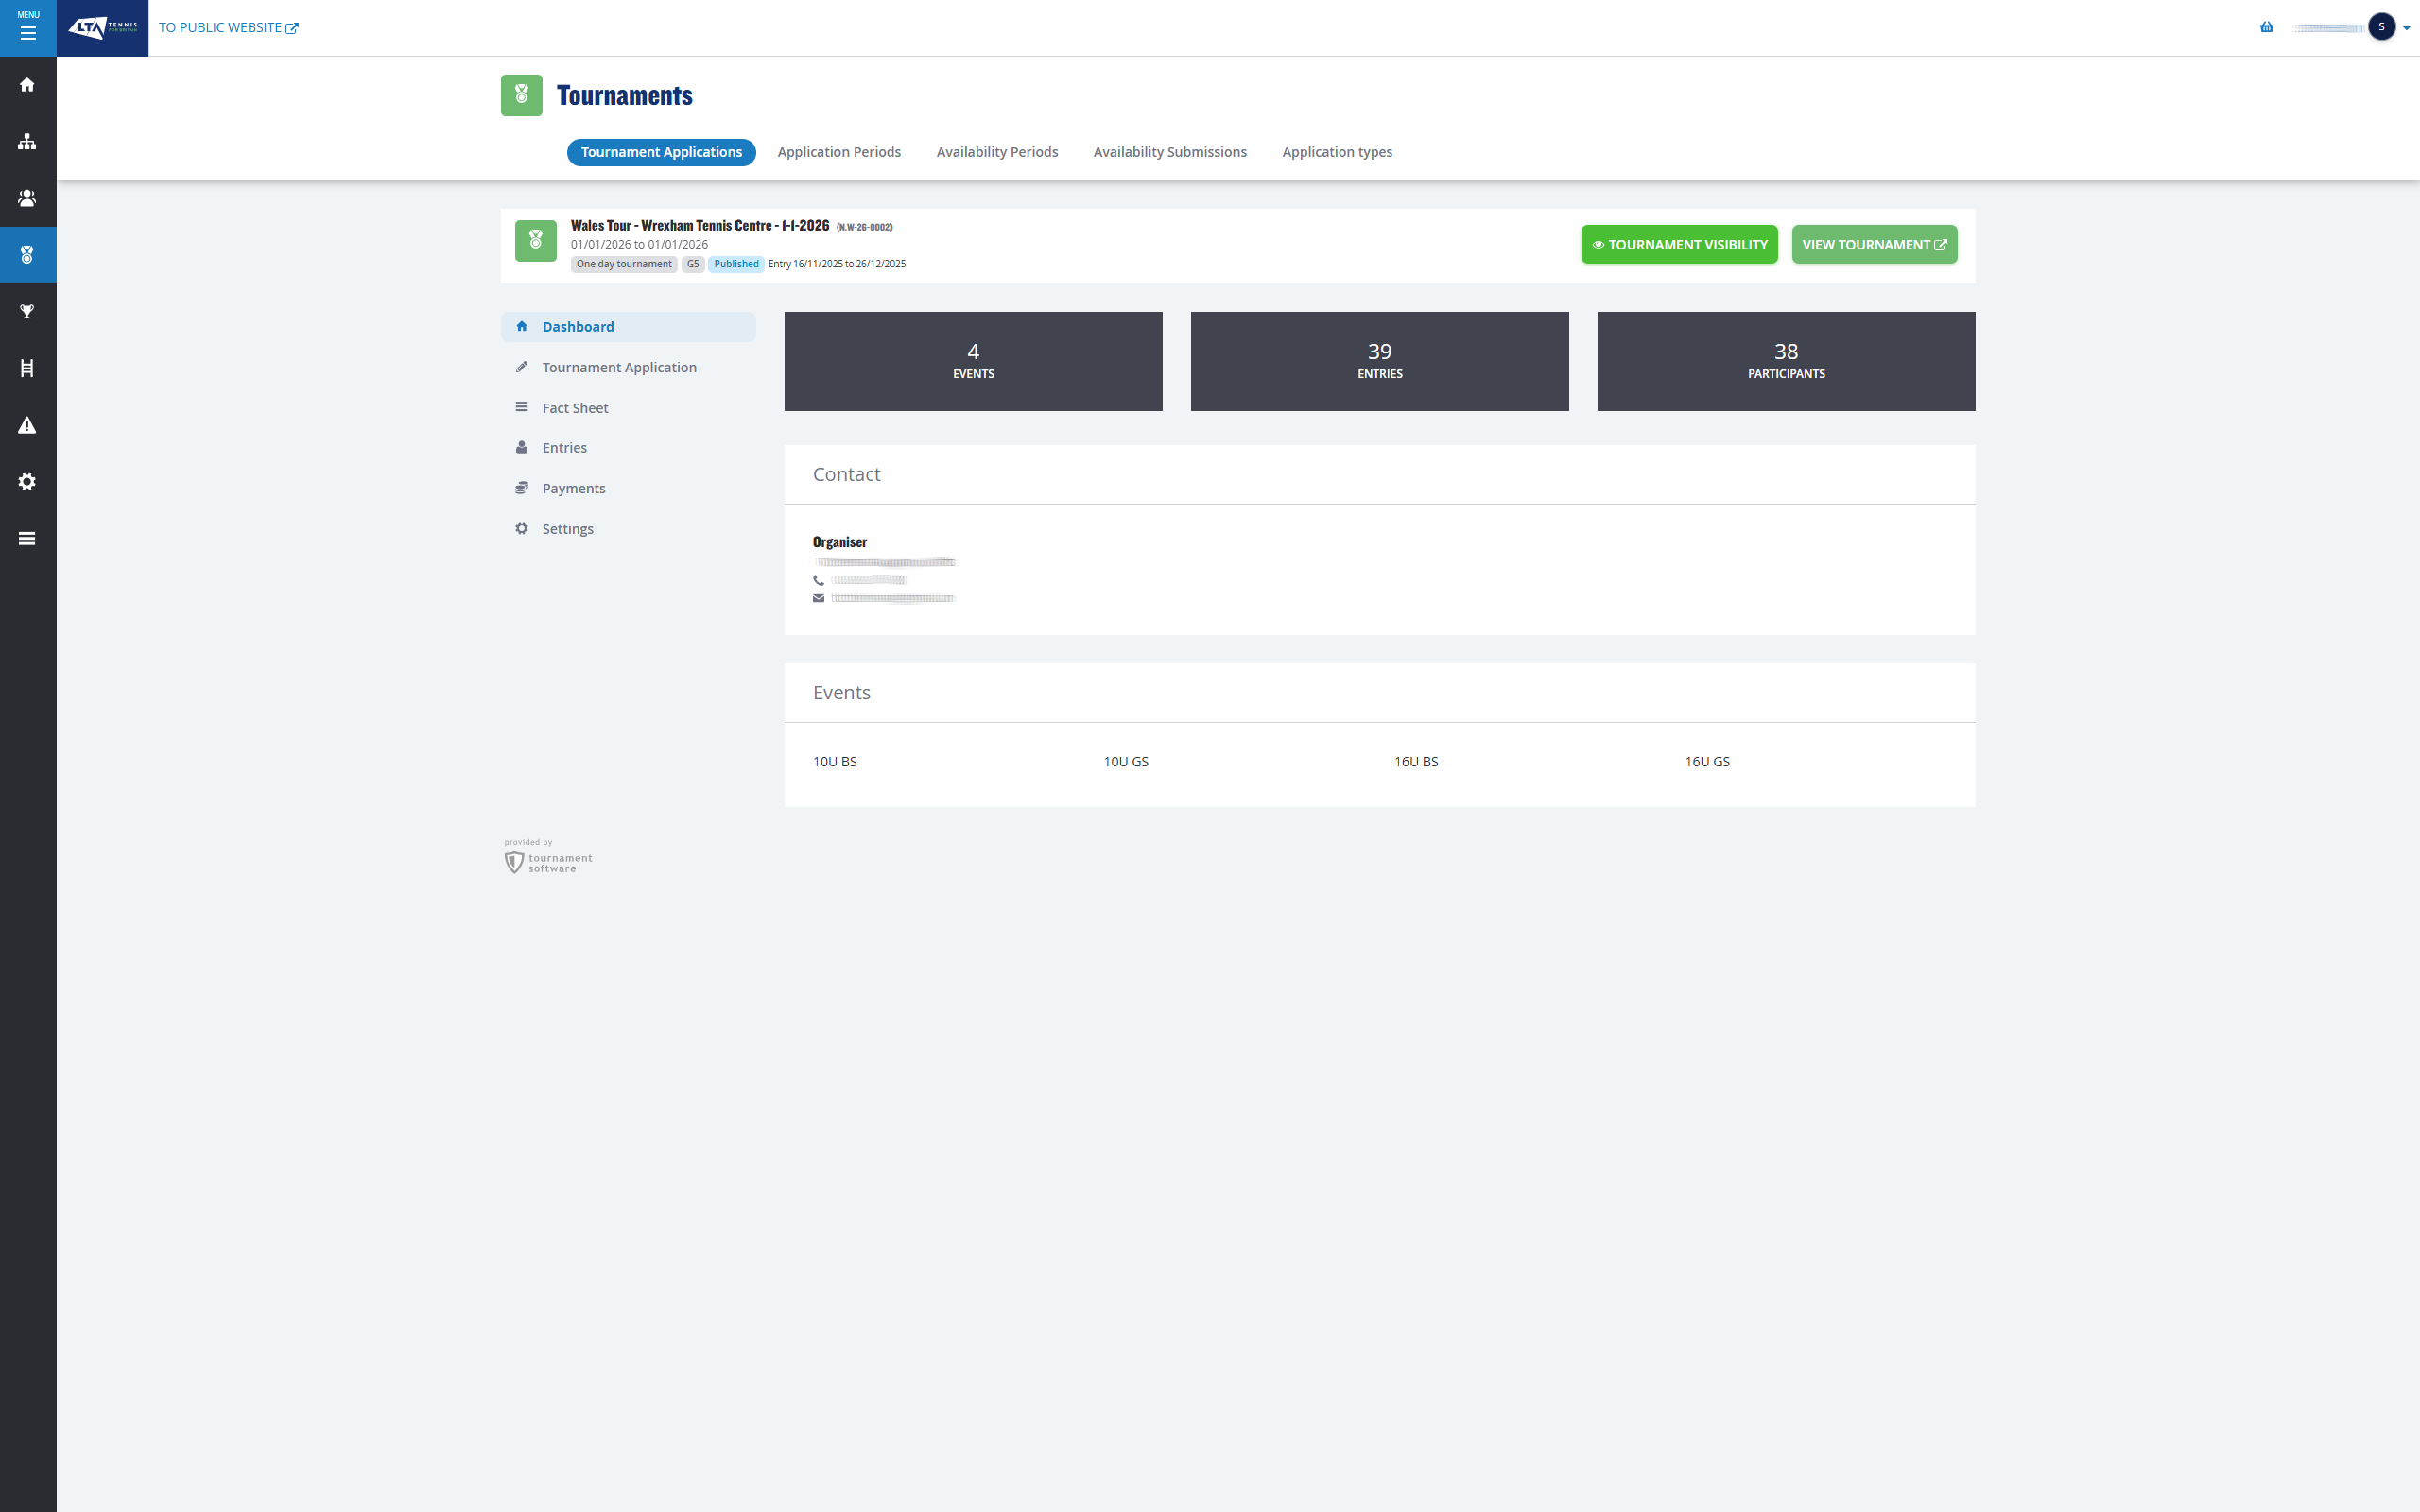The width and height of the screenshot is (2420, 1512).
Task: Open the ladder icon in sidebar
Action: [x=28, y=368]
